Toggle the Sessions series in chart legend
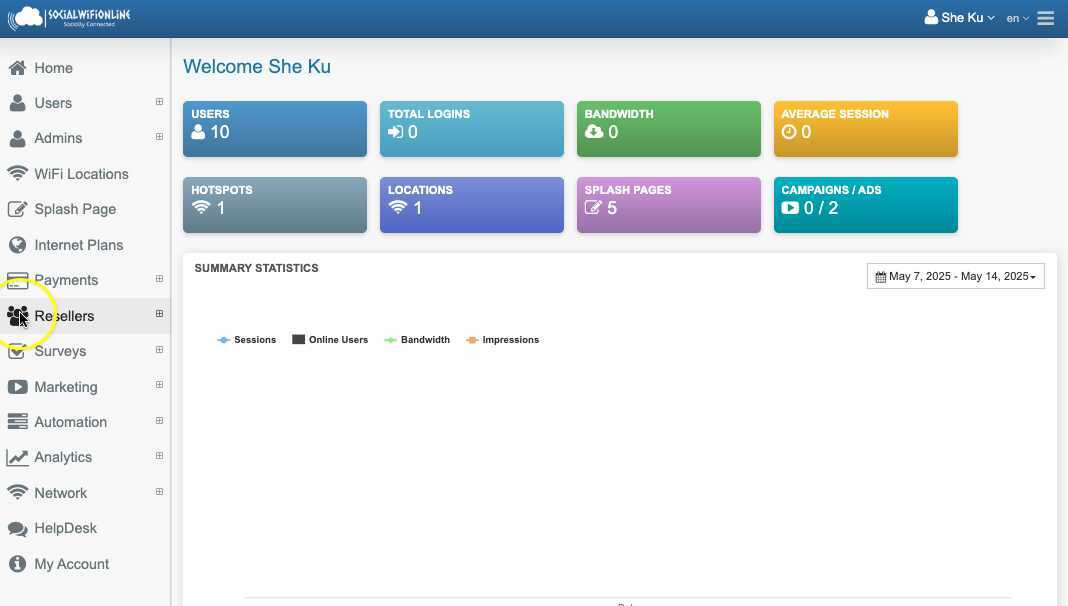This screenshot has height=606, width=1068. coord(247,340)
